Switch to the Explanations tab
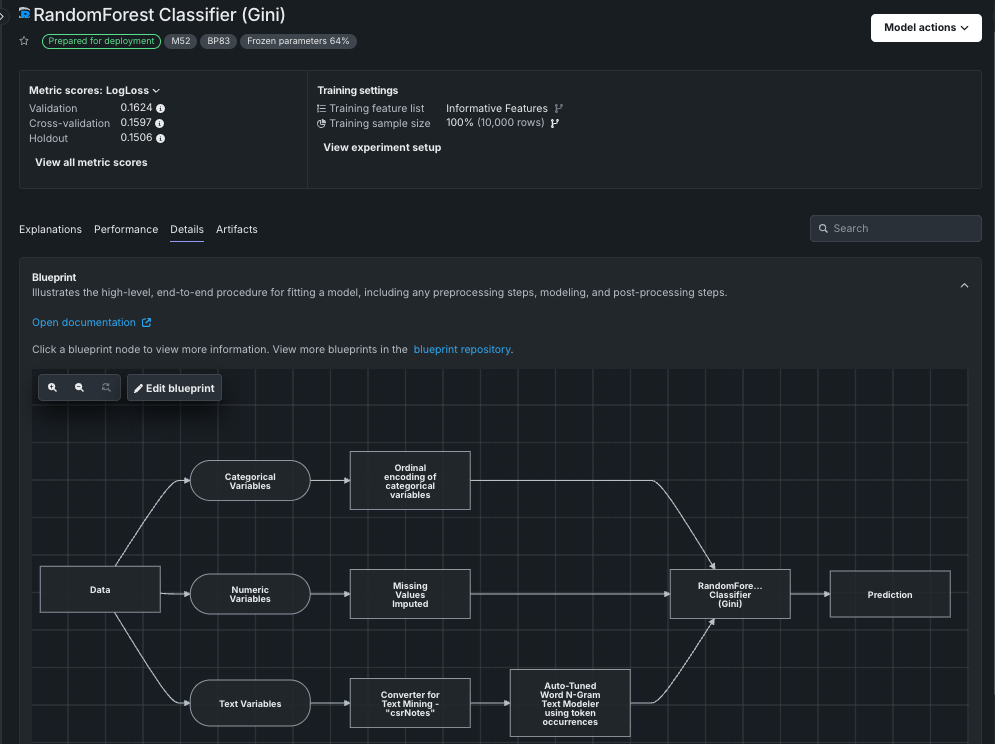The width and height of the screenshot is (995, 744). coord(50,229)
